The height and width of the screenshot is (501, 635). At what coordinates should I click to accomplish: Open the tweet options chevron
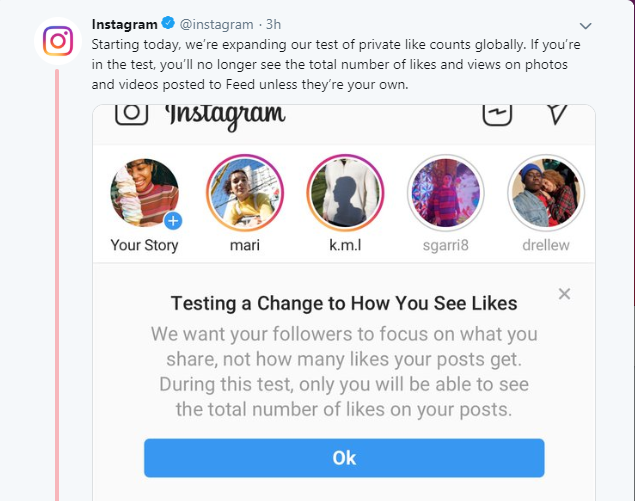click(585, 25)
